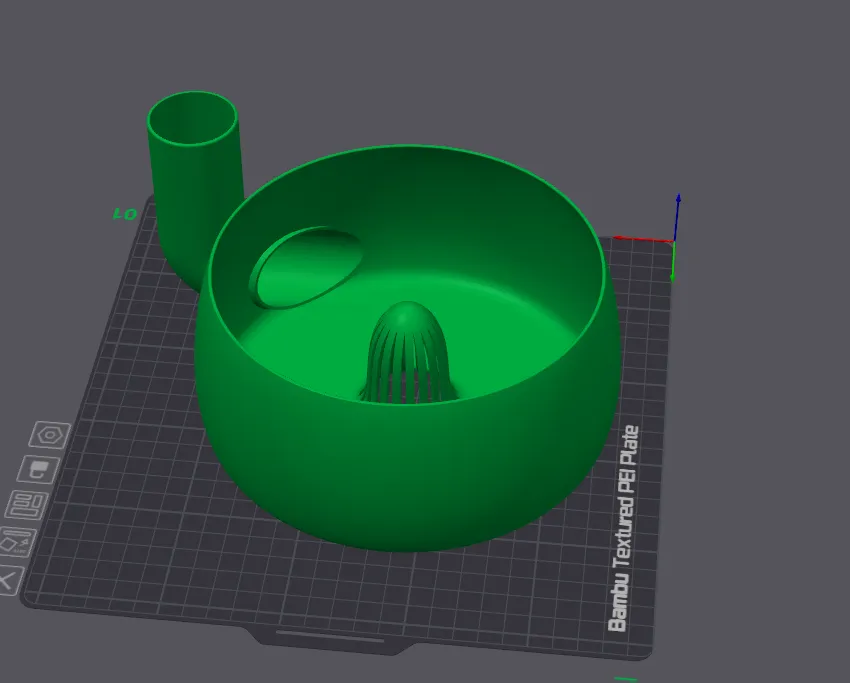Click the bowl's upper back rim

coord(407,147)
